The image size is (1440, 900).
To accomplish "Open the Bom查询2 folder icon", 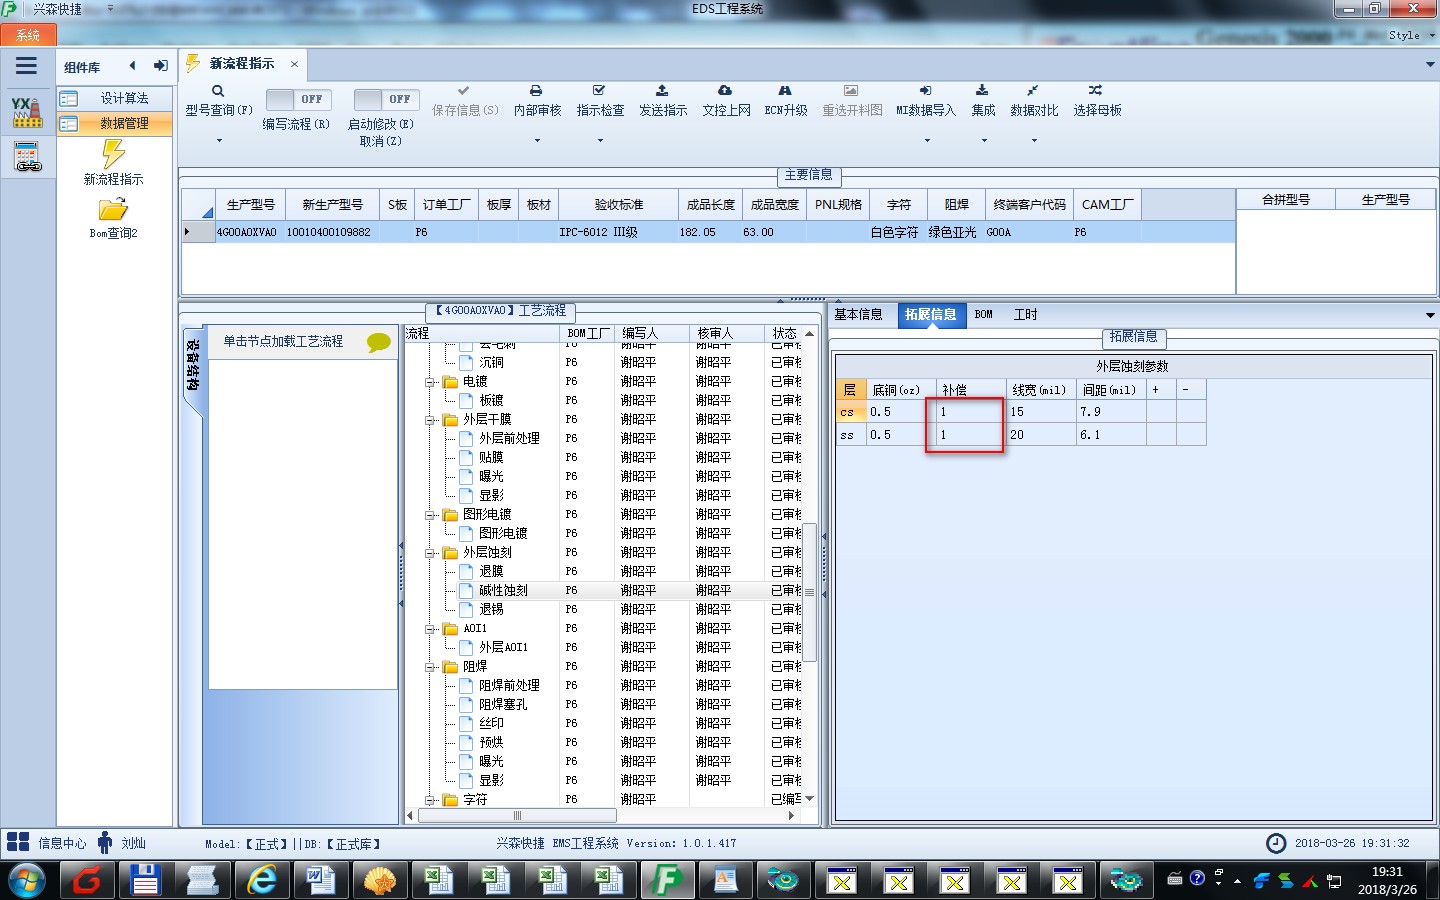I will click(x=113, y=209).
